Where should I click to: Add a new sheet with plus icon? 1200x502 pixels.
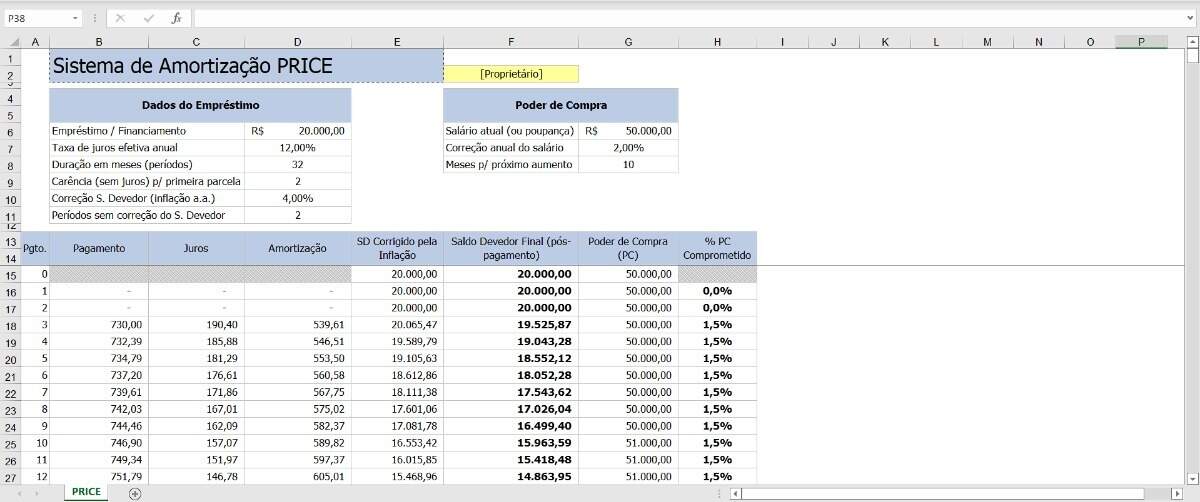click(135, 493)
